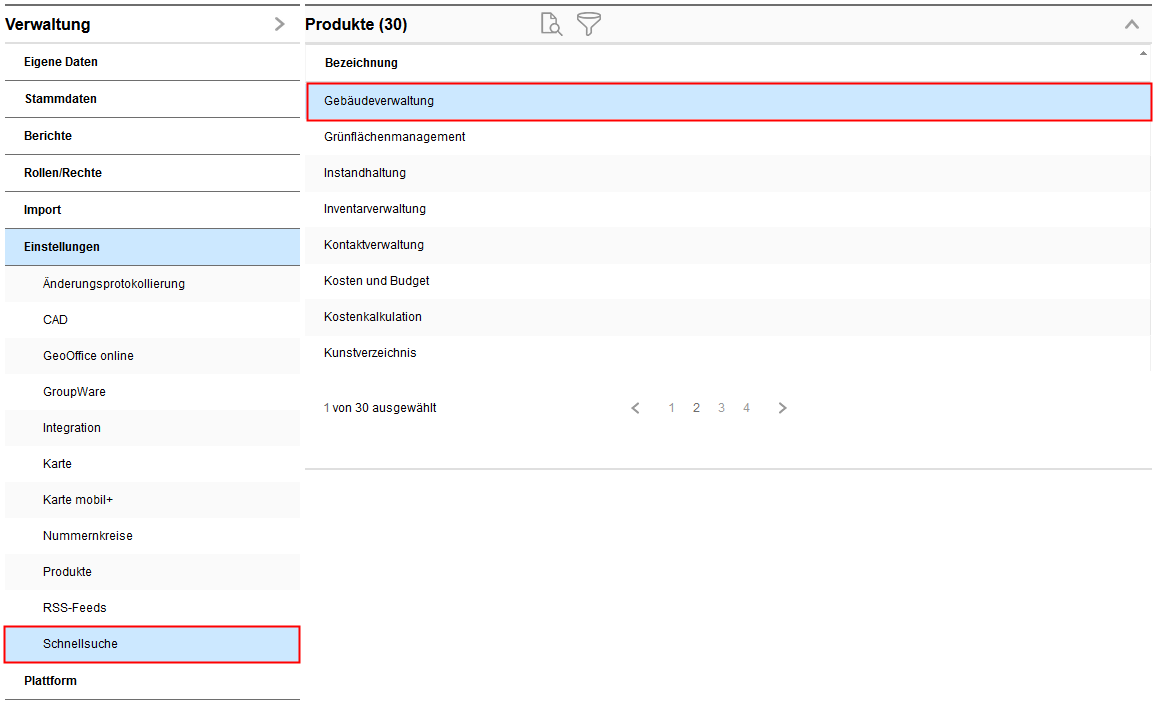Select the Gebäudeverwaltung product
The image size is (1159, 706).
click(378, 100)
